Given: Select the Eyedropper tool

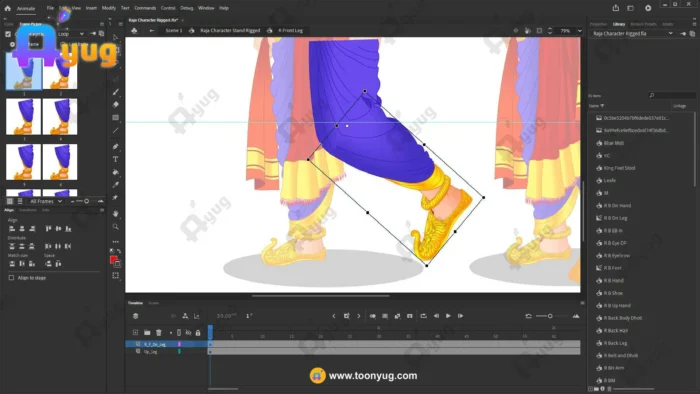Looking at the screenshot, I should click(116, 185).
